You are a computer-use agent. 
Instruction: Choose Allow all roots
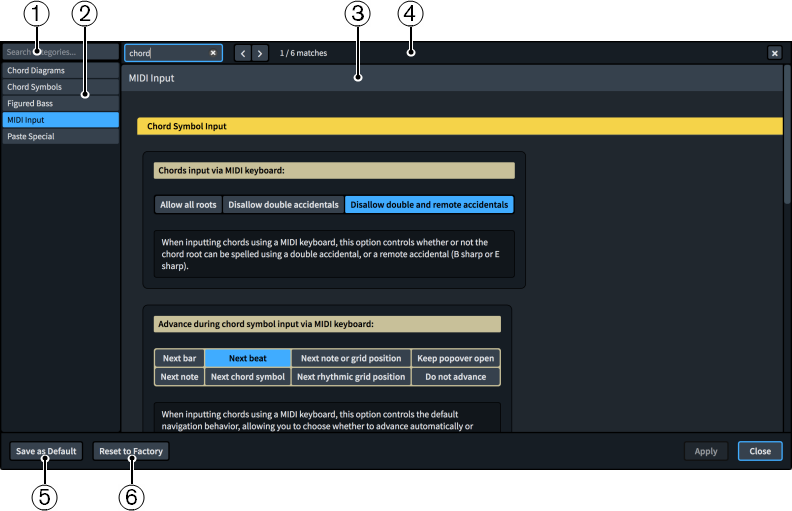point(188,205)
